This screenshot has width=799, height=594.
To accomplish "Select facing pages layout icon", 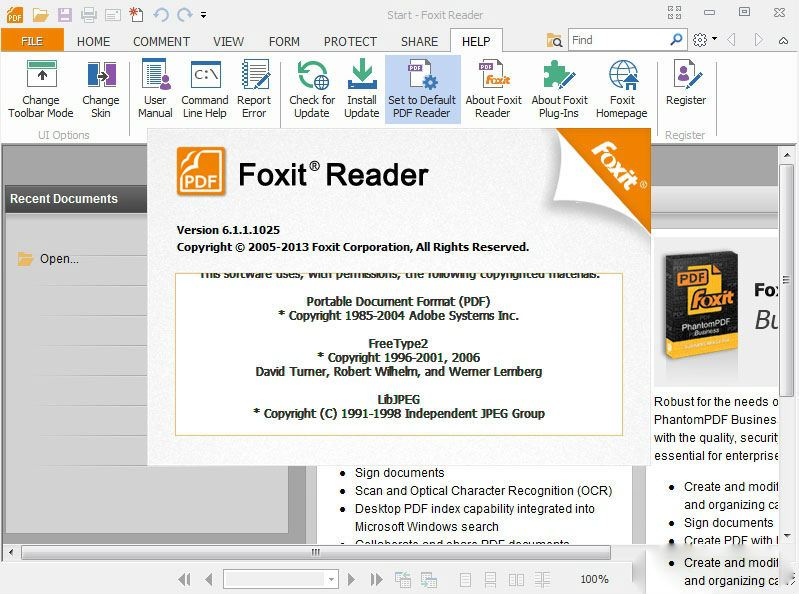I will coord(516,580).
